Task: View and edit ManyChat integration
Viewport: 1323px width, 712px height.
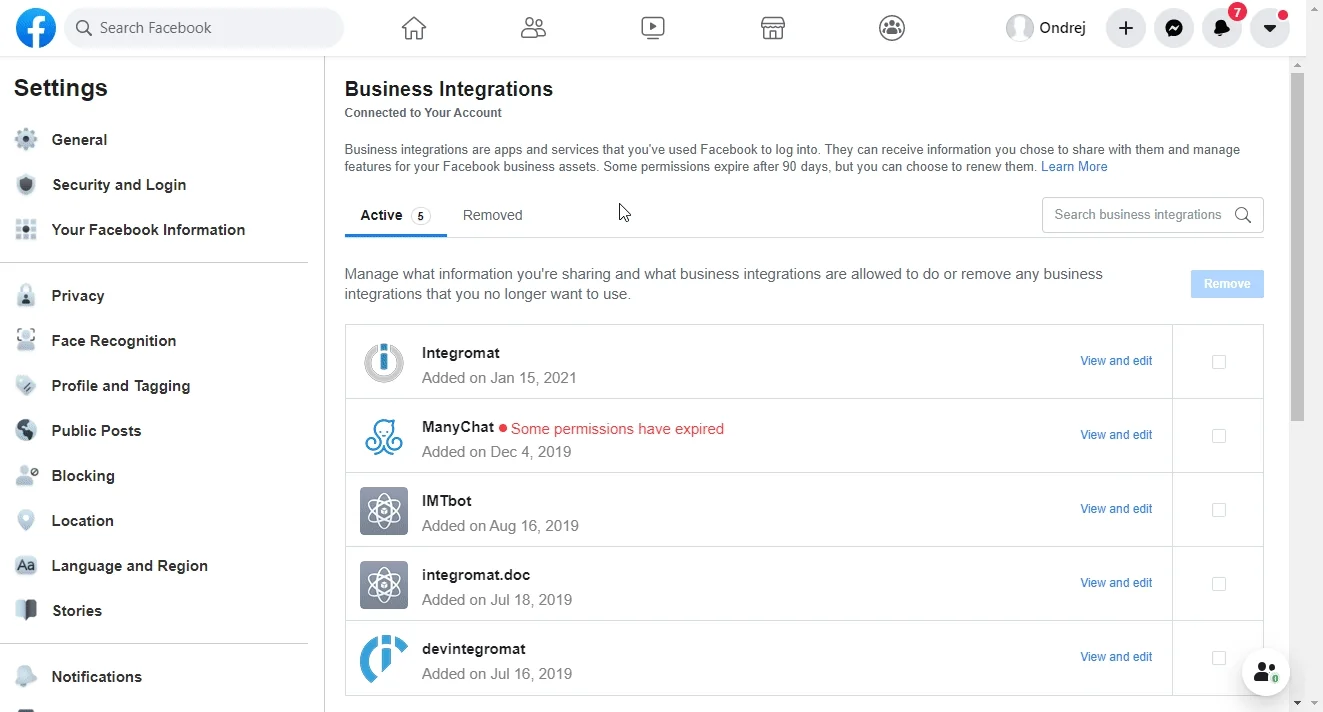Action: click(x=1116, y=435)
